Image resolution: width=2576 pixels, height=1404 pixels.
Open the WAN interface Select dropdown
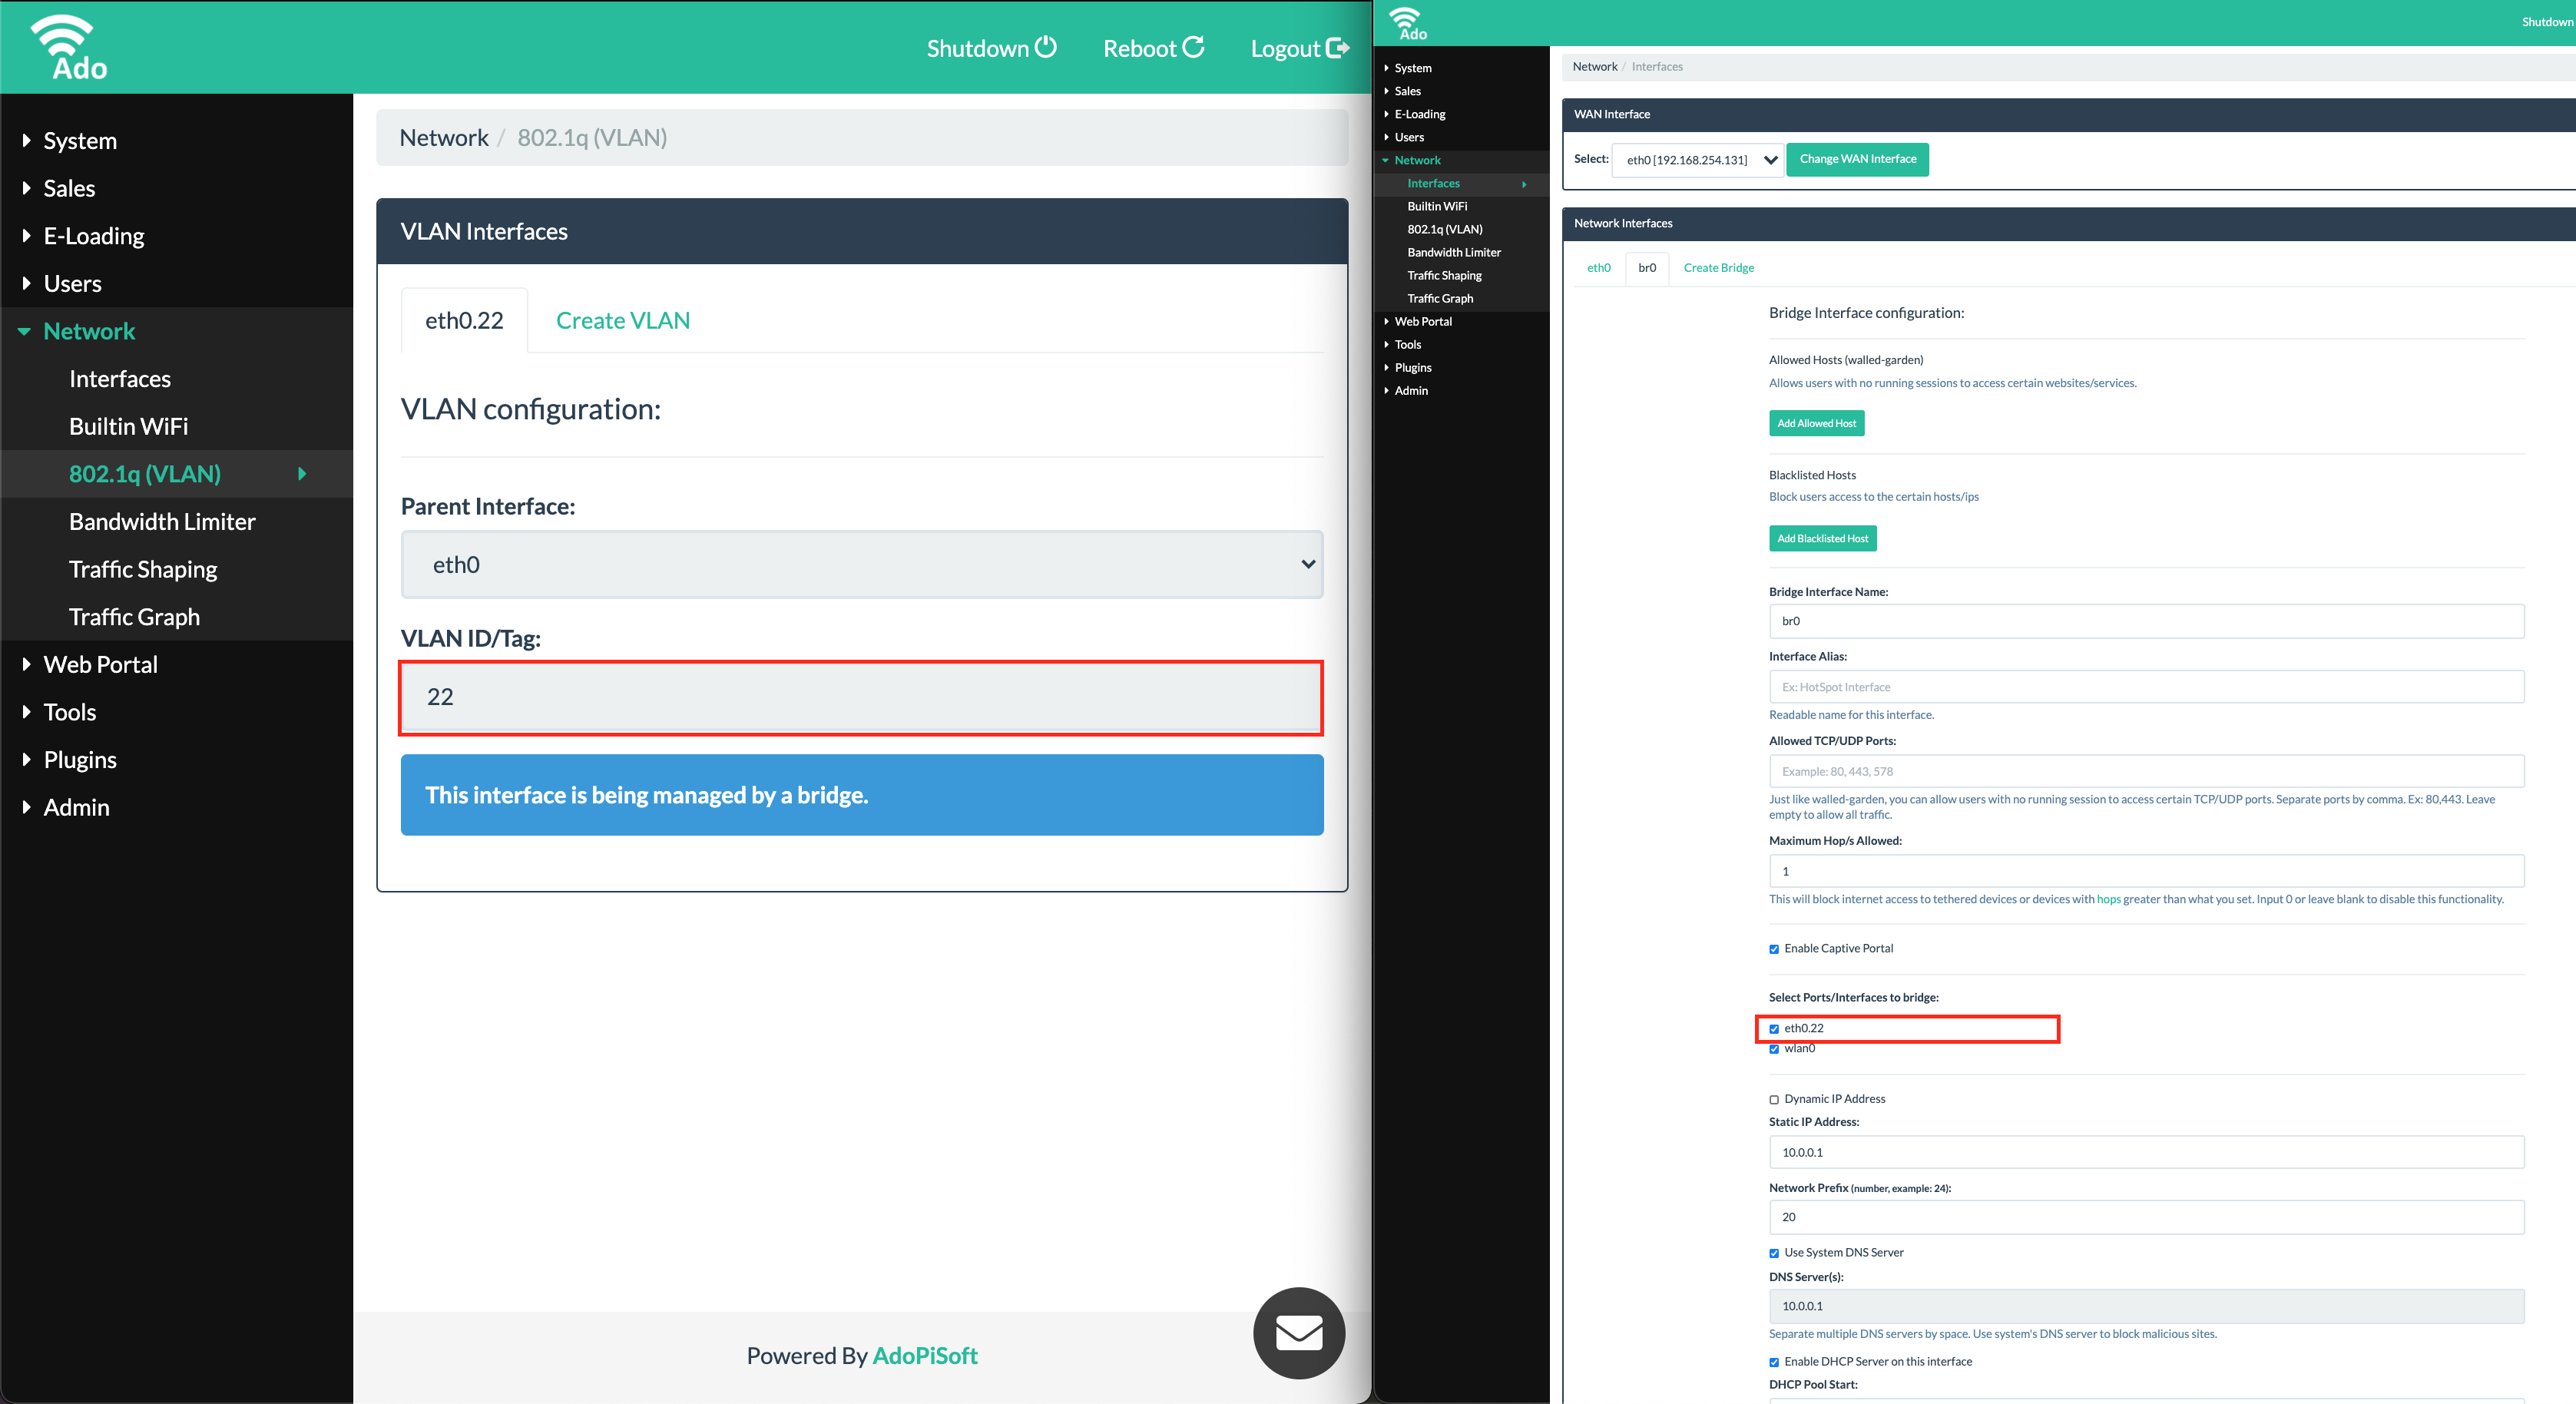pyautogui.click(x=1697, y=160)
